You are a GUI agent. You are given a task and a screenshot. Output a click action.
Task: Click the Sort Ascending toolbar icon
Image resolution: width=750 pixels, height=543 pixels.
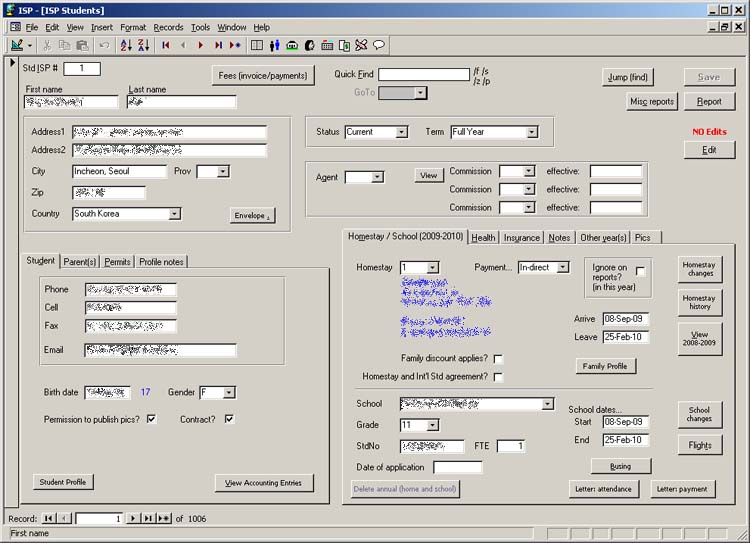(126, 45)
